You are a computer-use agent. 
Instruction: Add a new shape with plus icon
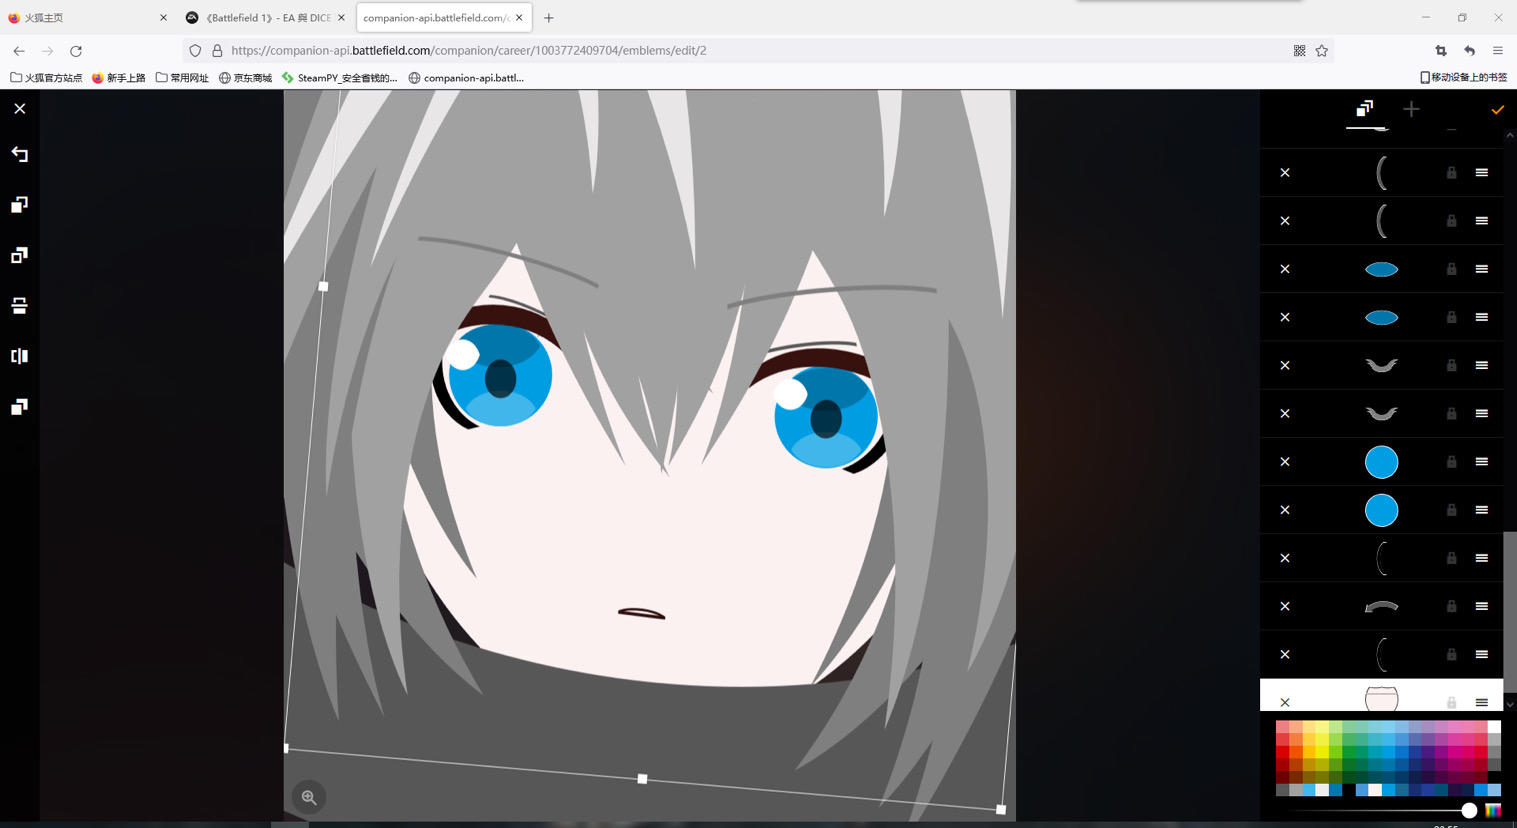1411,109
